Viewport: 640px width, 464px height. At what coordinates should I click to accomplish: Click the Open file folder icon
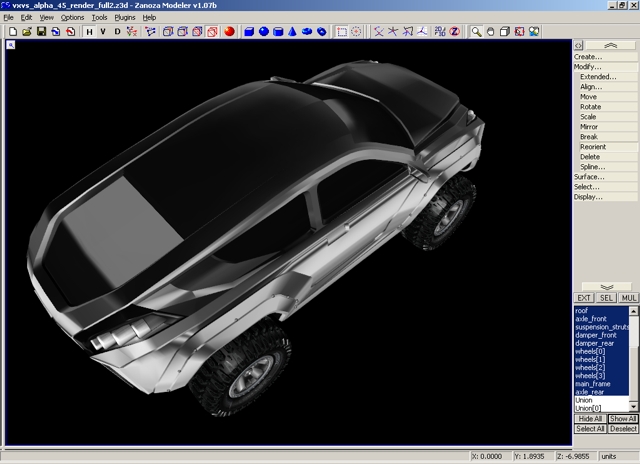26,32
